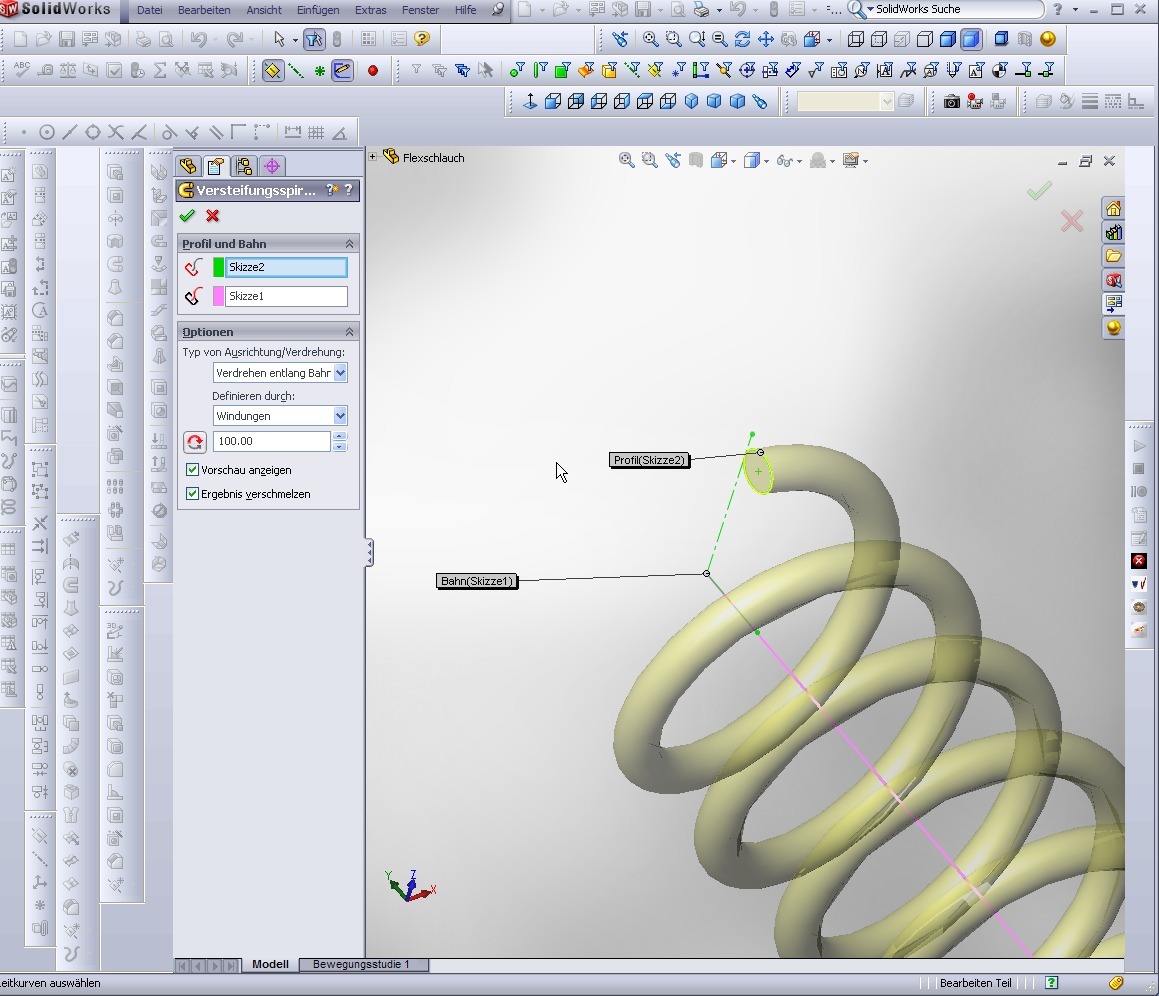Open the task pane file explorer folder
This screenshot has height=996, width=1159.
(x=1113, y=257)
